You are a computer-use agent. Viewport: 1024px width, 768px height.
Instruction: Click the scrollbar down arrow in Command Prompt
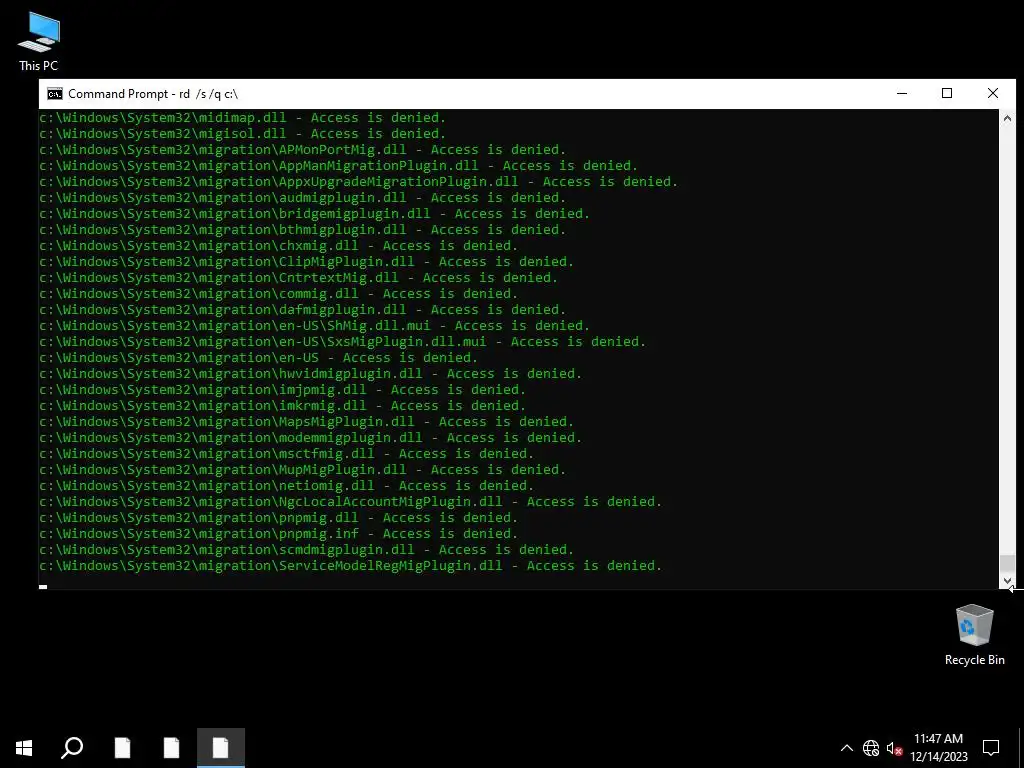(1007, 581)
